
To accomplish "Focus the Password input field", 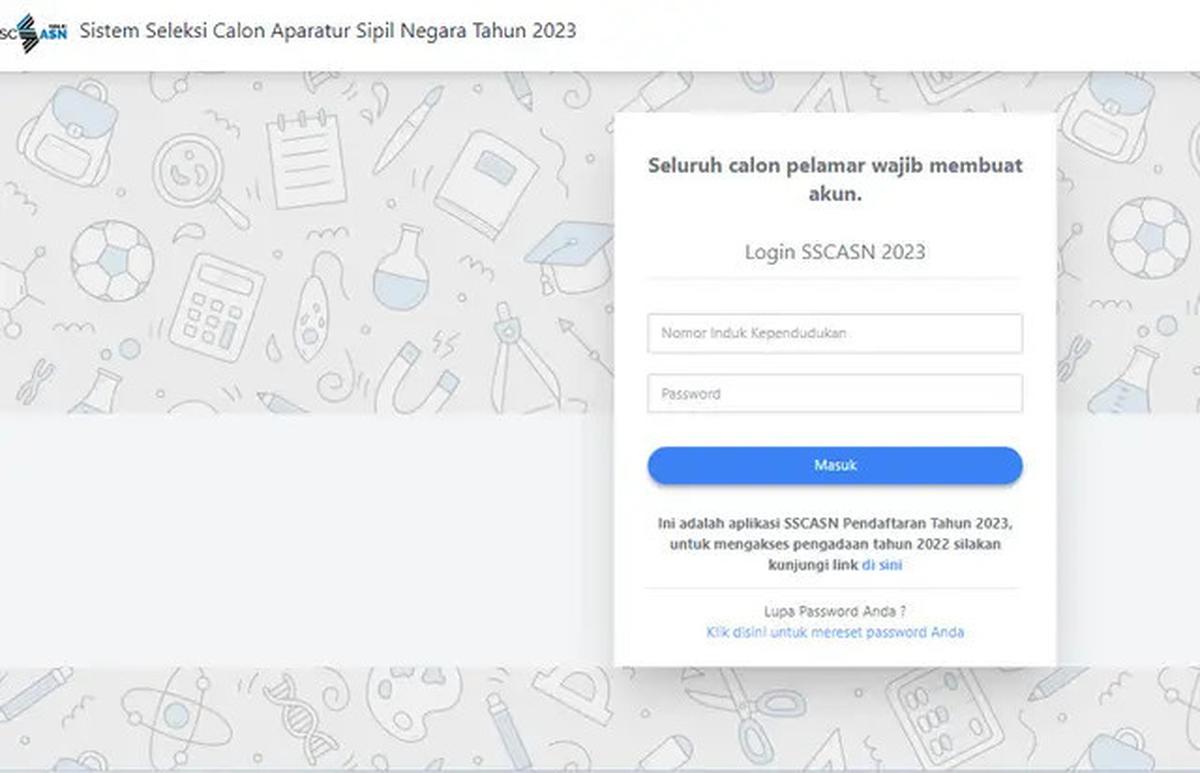I will pyautogui.click(x=835, y=393).
